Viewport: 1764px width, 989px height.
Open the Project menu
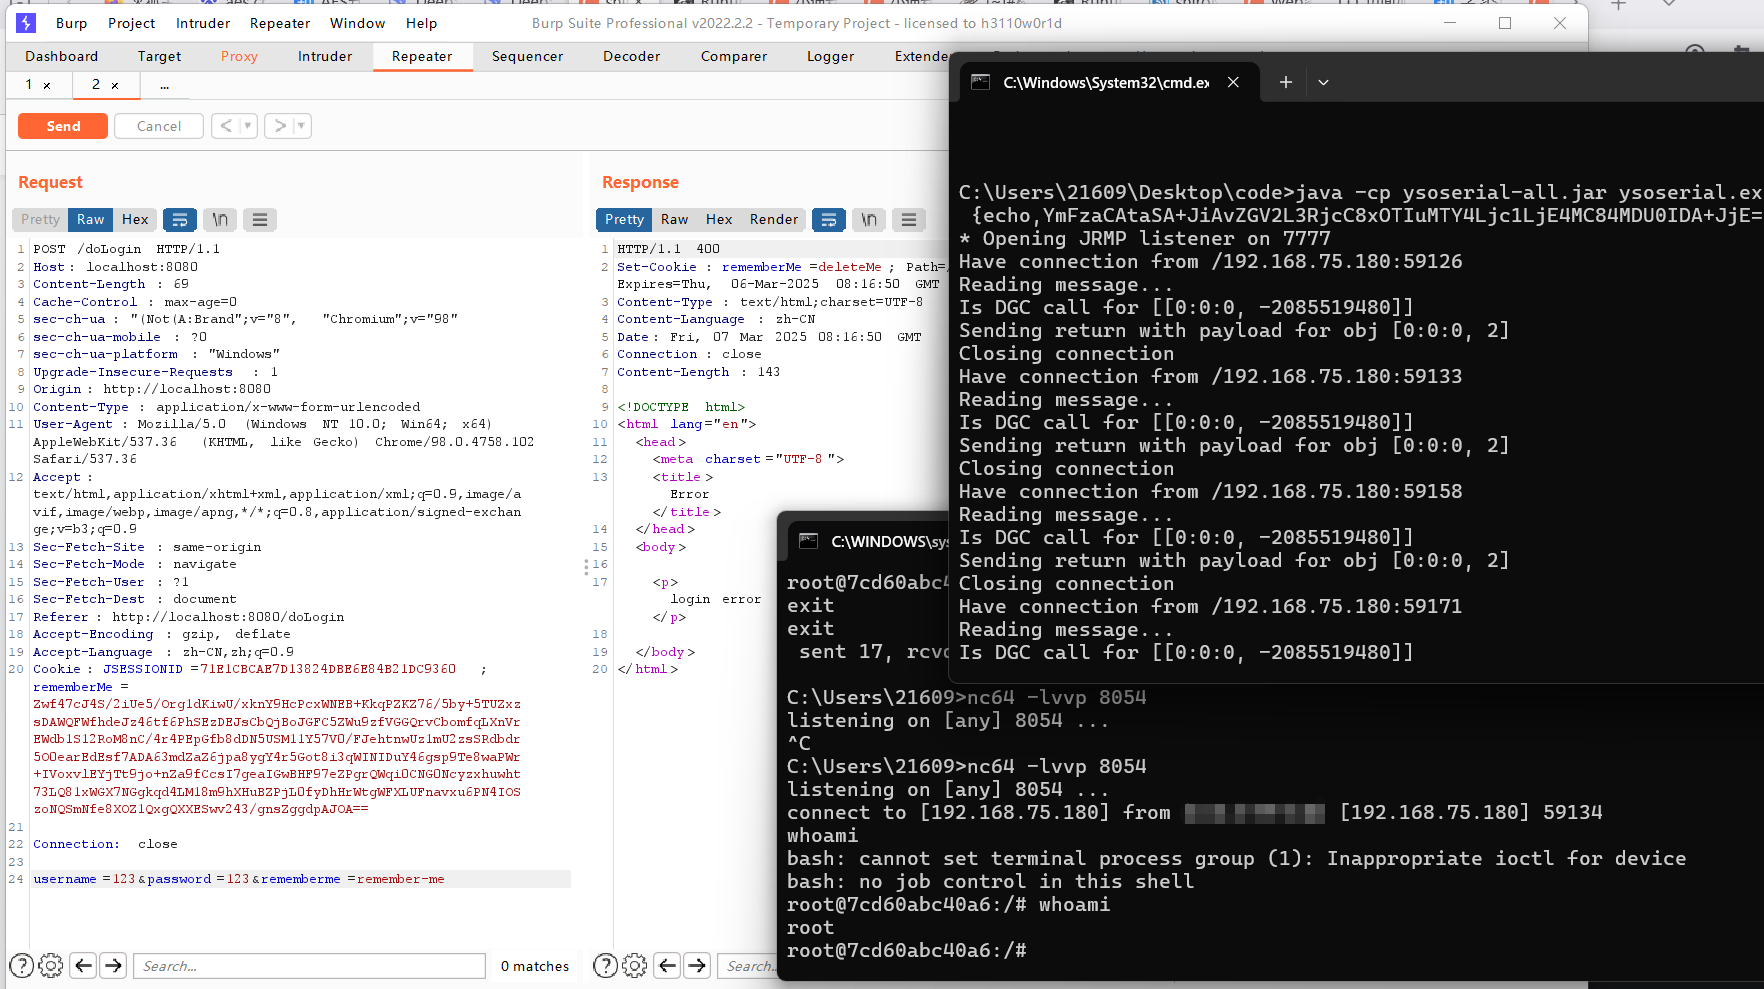tap(131, 23)
